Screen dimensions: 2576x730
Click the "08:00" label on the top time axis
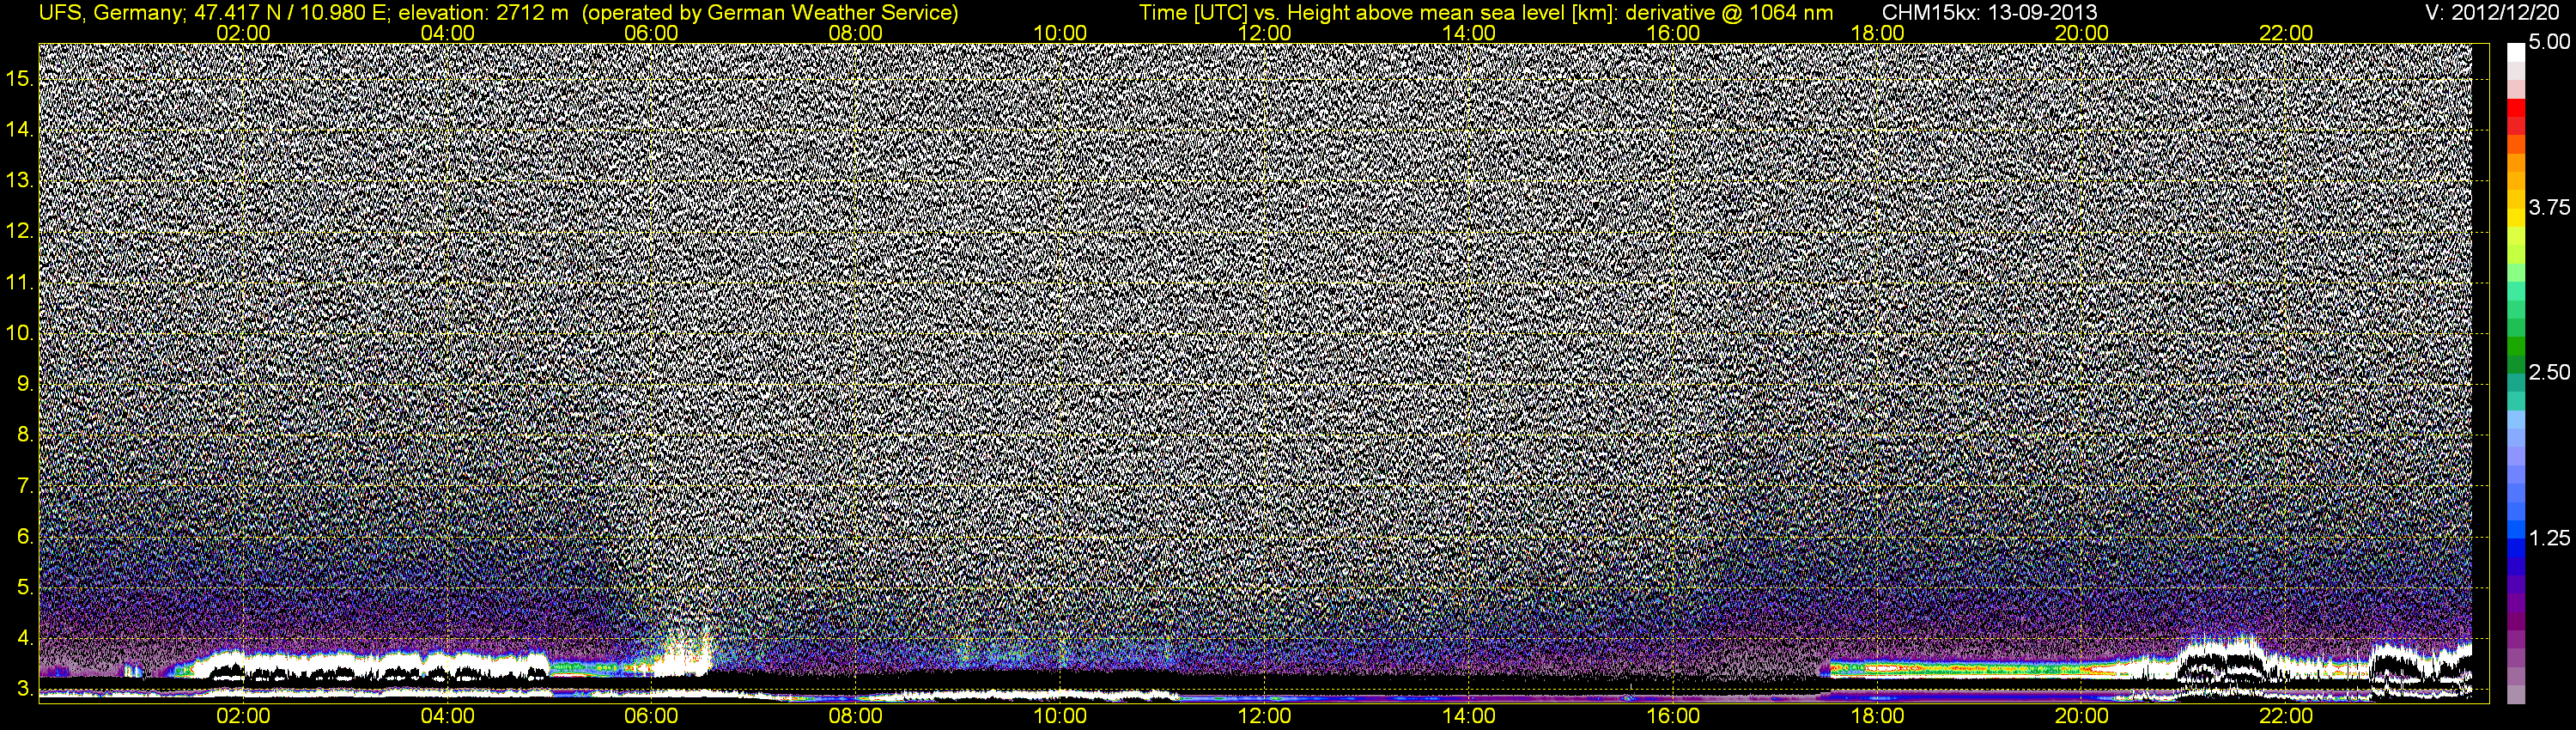(x=856, y=33)
